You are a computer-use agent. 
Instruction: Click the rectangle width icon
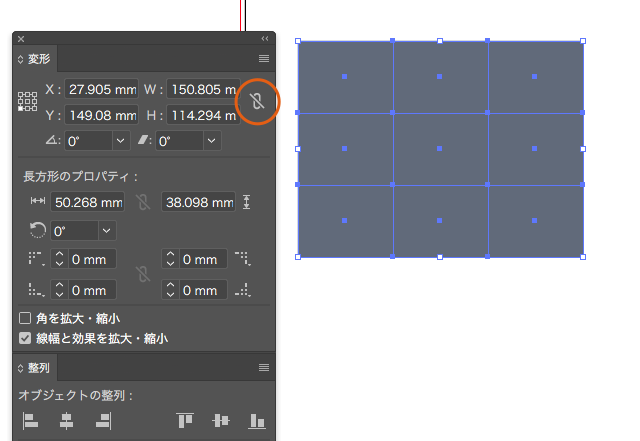click(x=38, y=200)
